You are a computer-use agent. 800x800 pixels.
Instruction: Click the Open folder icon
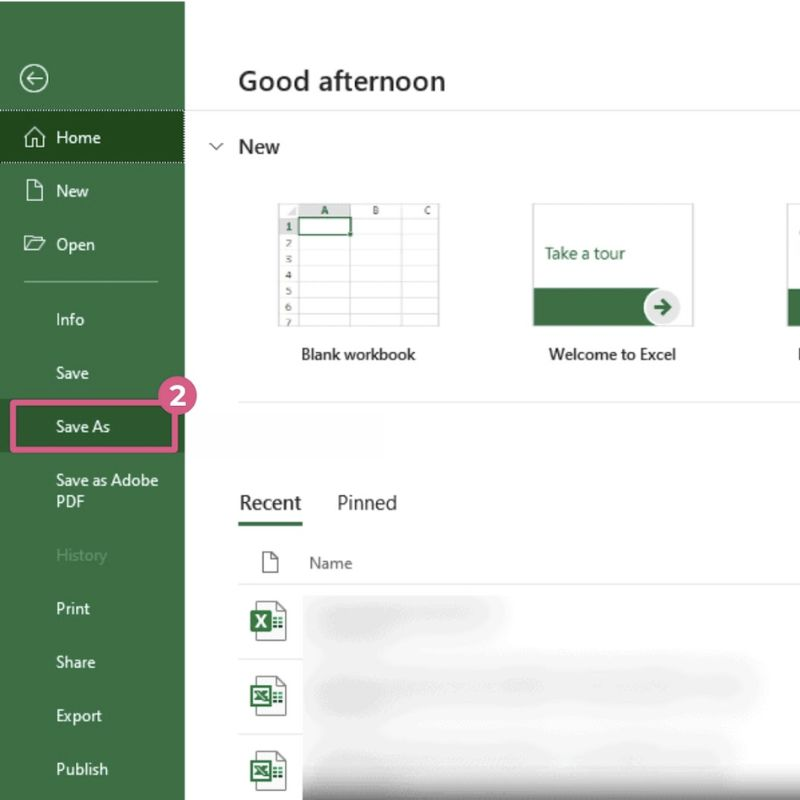pos(35,243)
